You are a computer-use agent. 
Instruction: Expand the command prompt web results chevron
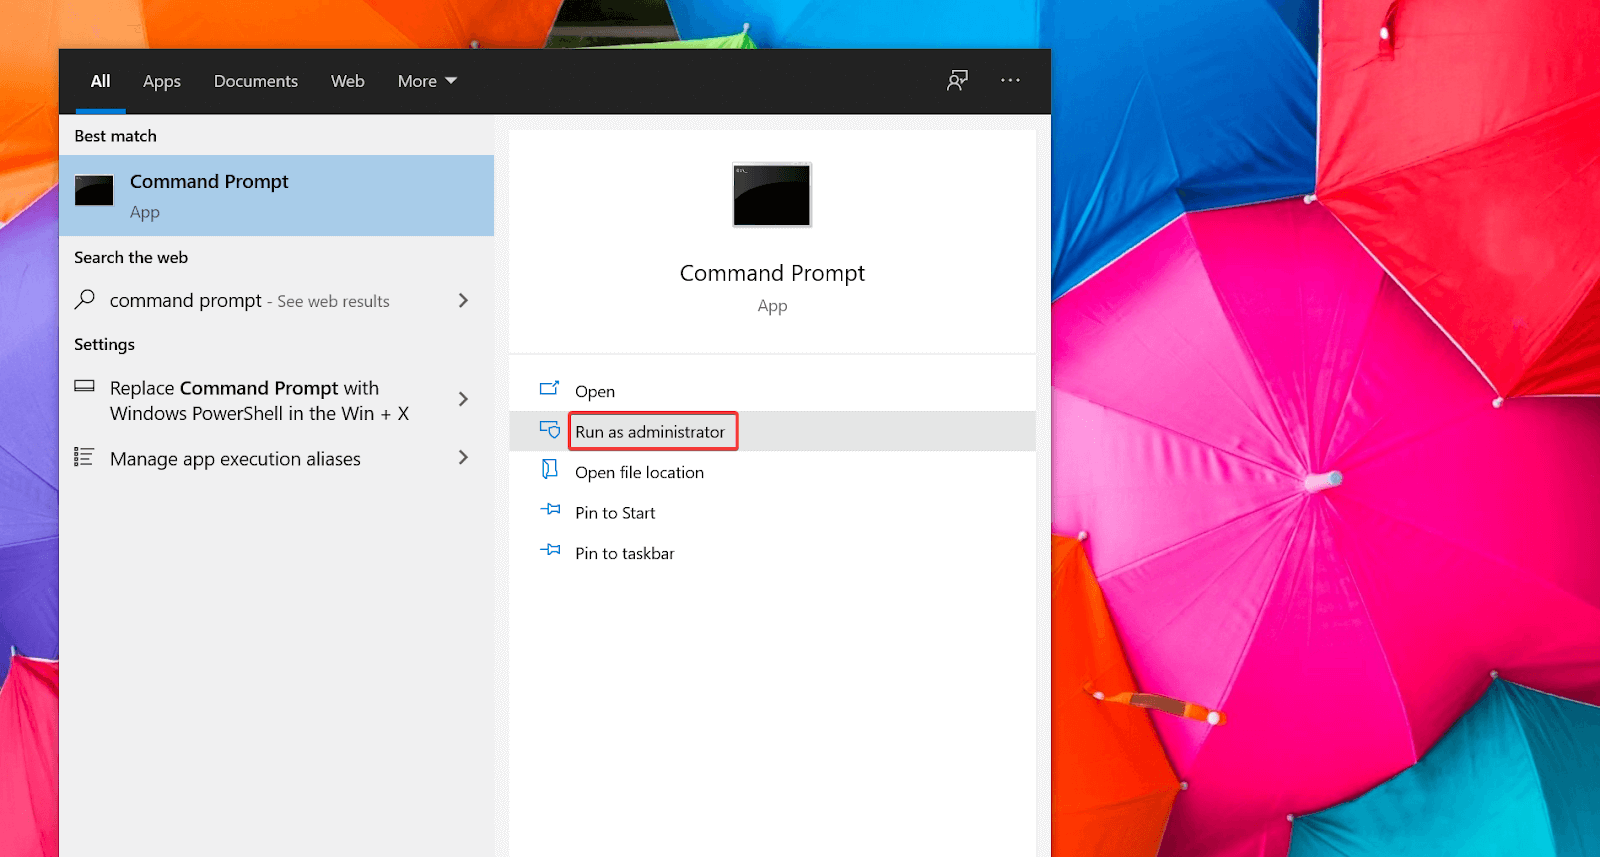463,300
